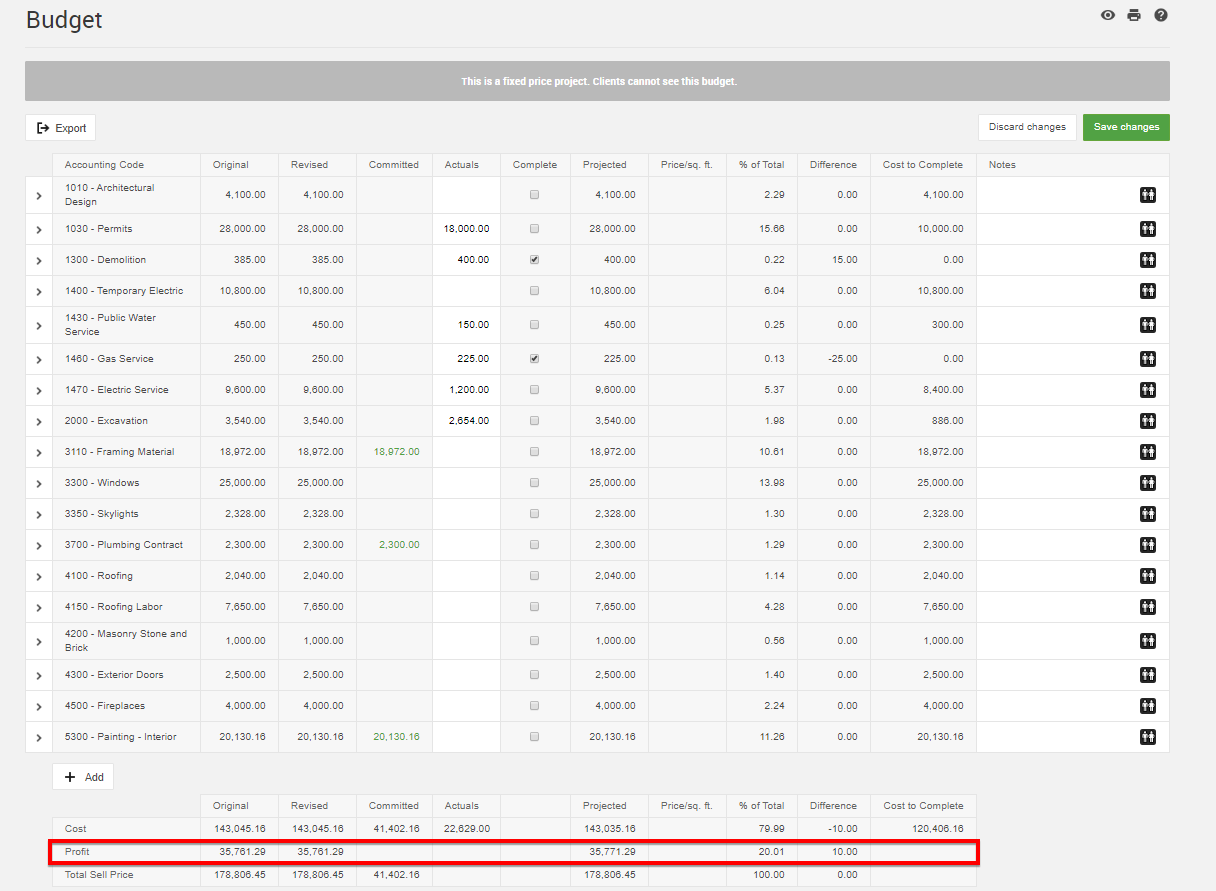
Task: Expand the 1030 - Permits row
Action: coord(39,230)
